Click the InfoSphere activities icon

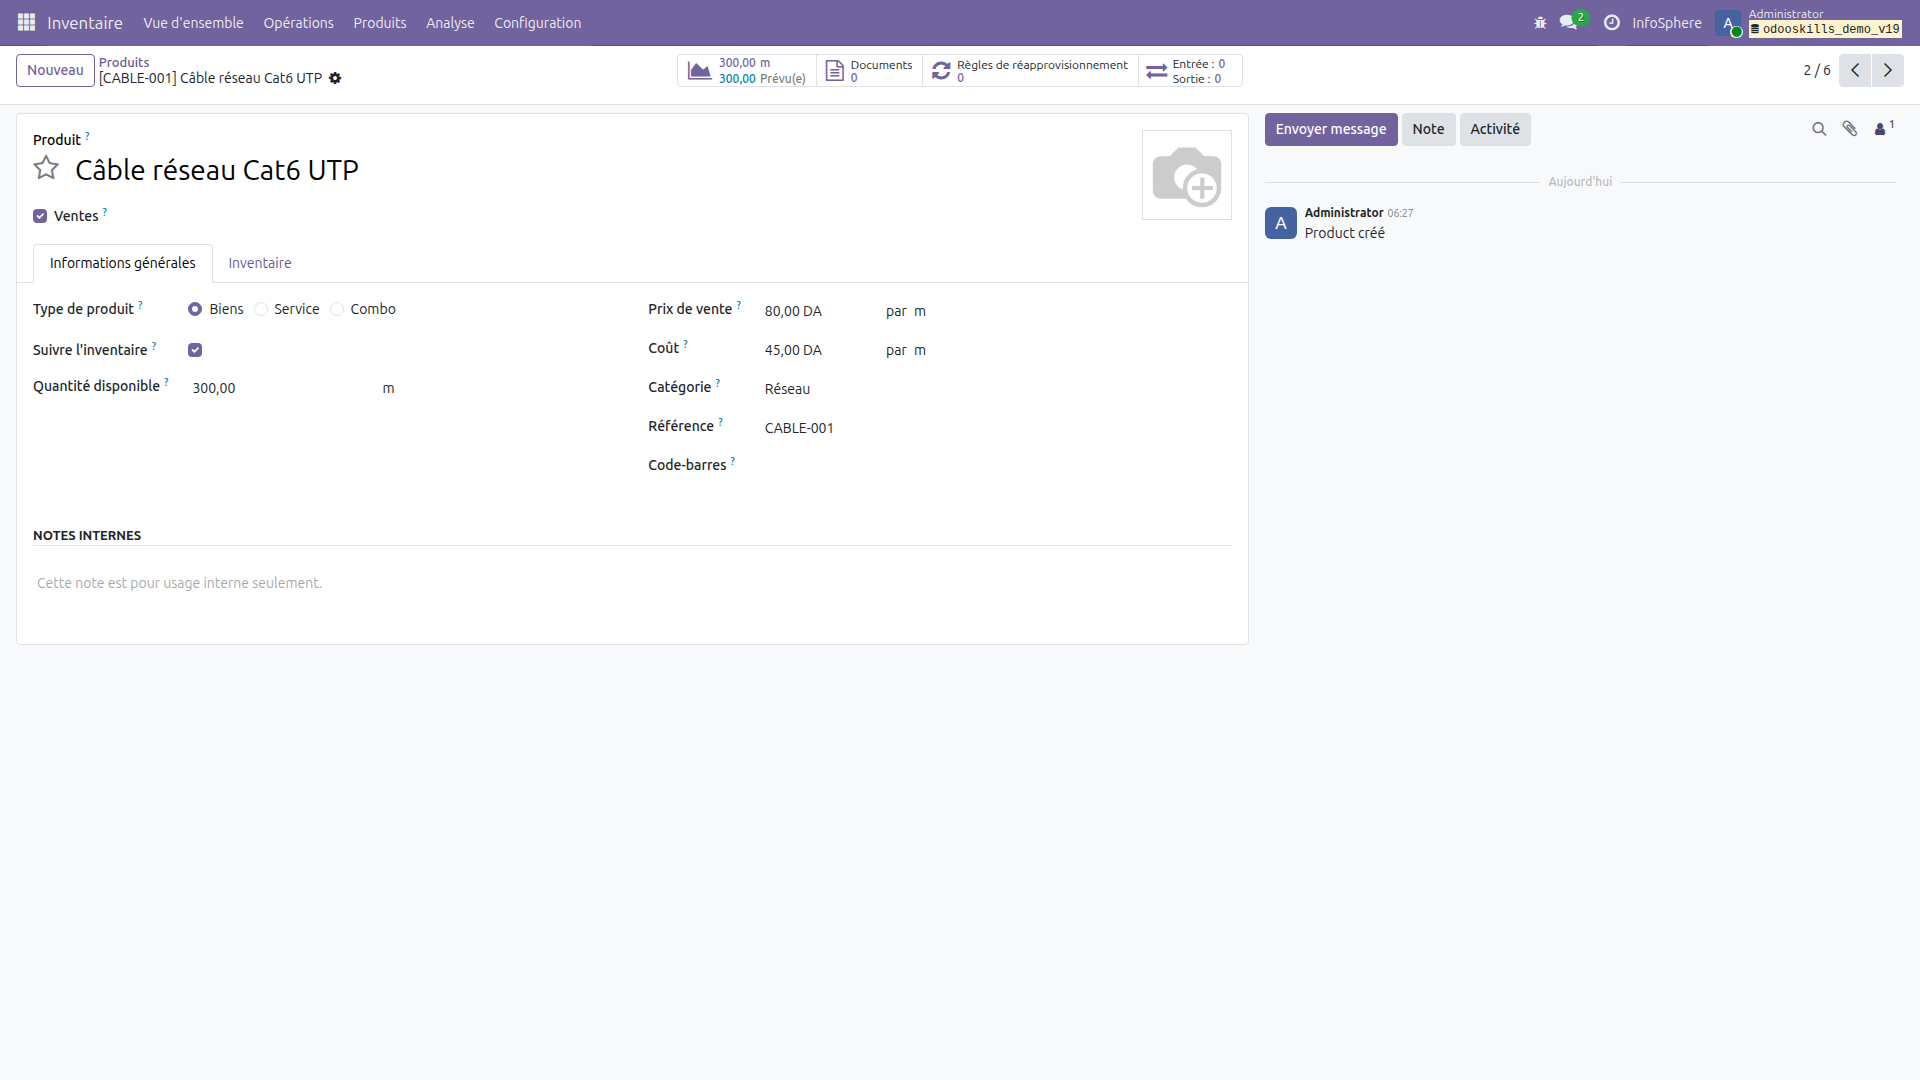point(1613,23)
